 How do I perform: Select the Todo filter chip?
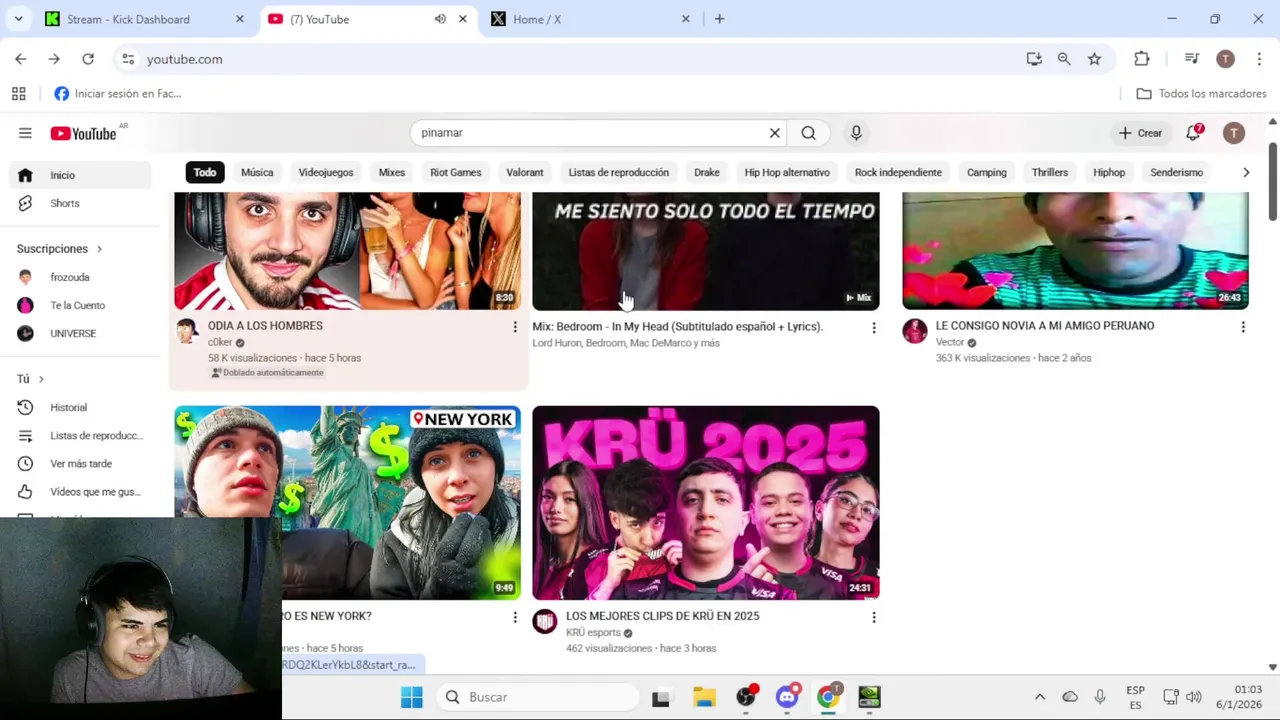pyautogui.click(x=205, y=172)
